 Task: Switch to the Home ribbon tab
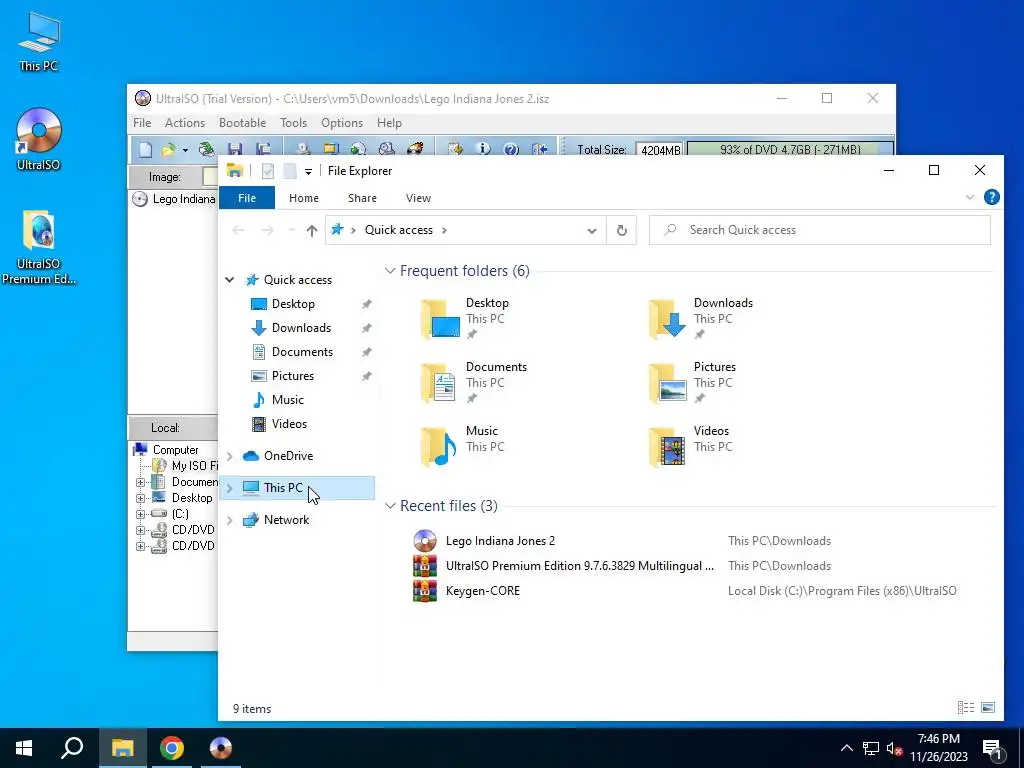click(x=304, y=198)
